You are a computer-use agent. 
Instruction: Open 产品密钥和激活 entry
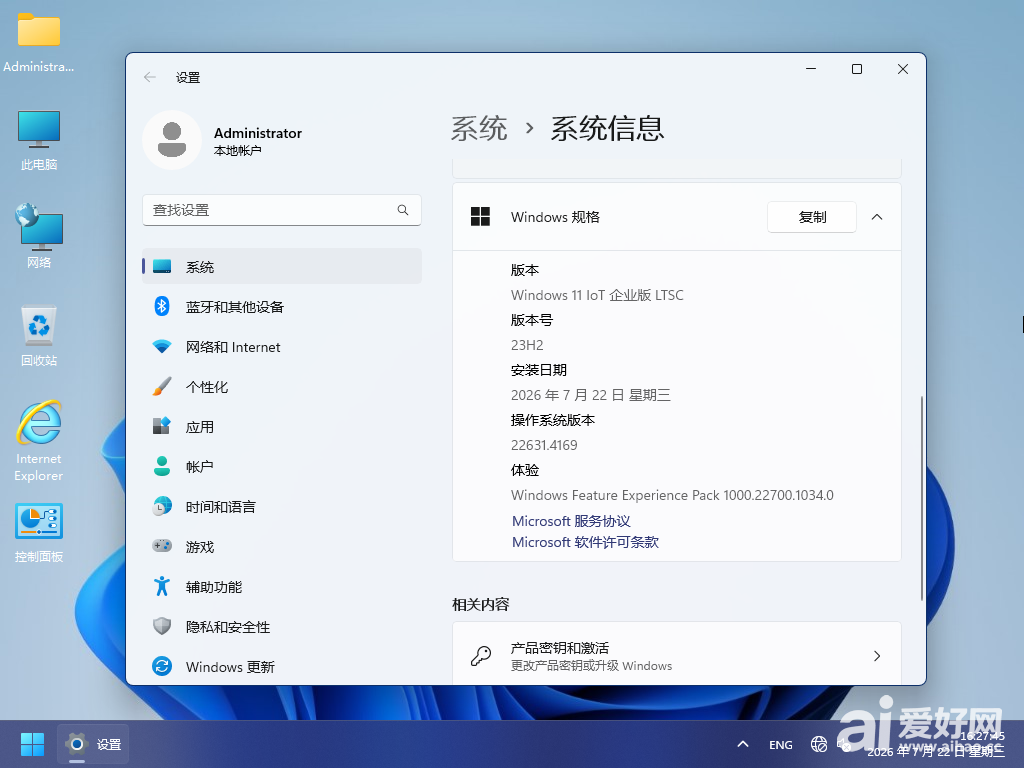click(x=677, y=654)
